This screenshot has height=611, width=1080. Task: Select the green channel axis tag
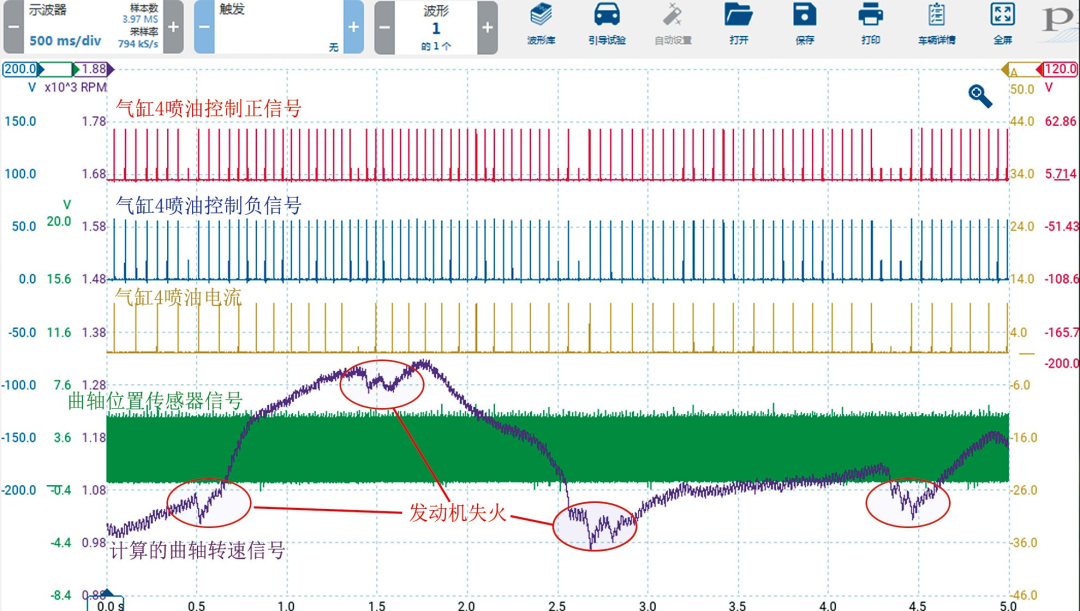point(58,69)
